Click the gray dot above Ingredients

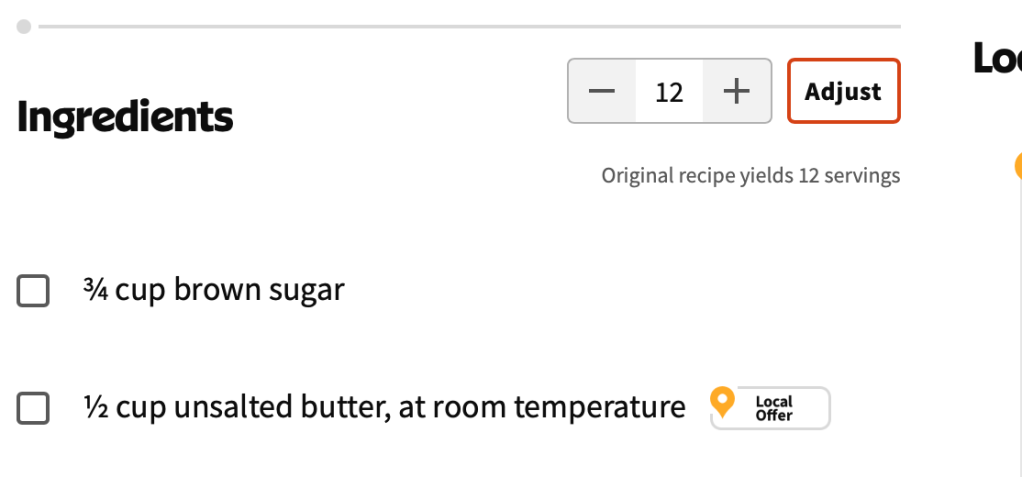pyautogui.click(x=24, y=27)
